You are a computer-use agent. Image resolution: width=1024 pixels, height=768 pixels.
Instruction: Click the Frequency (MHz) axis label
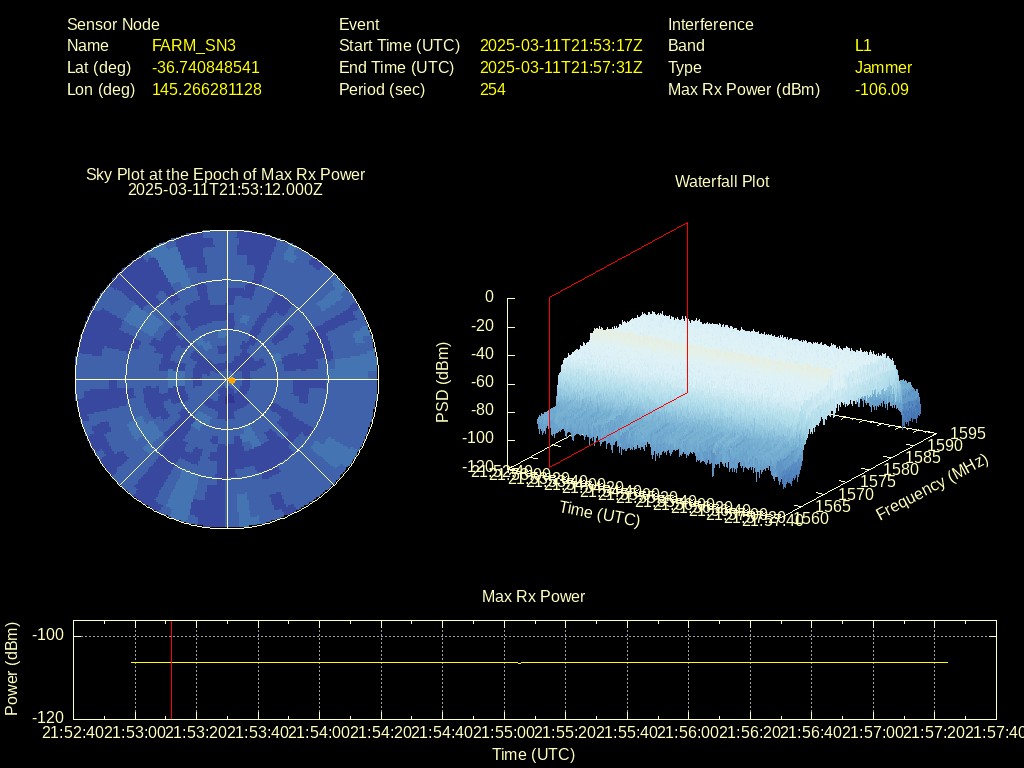coord(932,487)
